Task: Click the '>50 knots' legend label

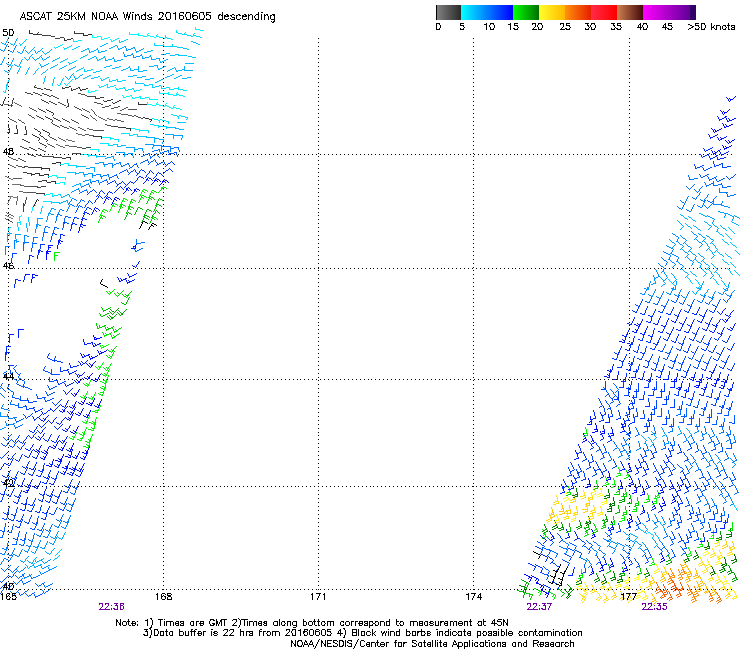Action: pos(711,27)
